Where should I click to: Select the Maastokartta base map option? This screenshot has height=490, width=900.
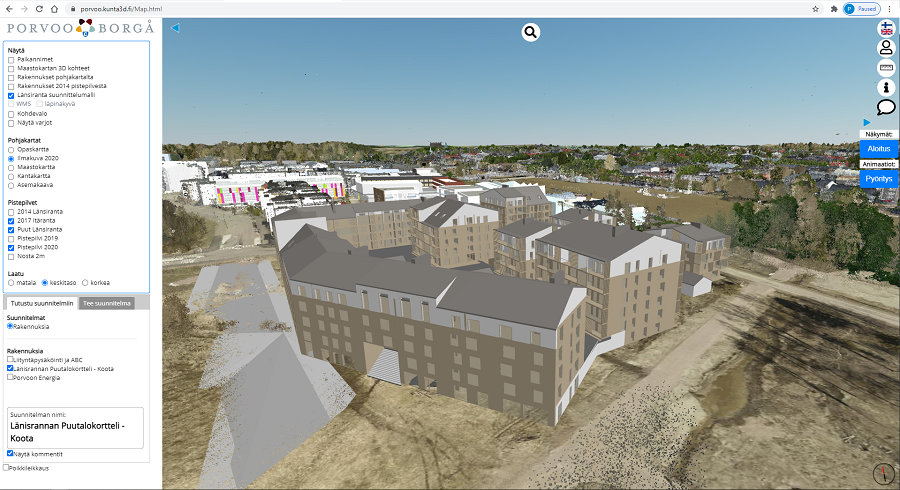pyautogui.click(x=12, y=167)
